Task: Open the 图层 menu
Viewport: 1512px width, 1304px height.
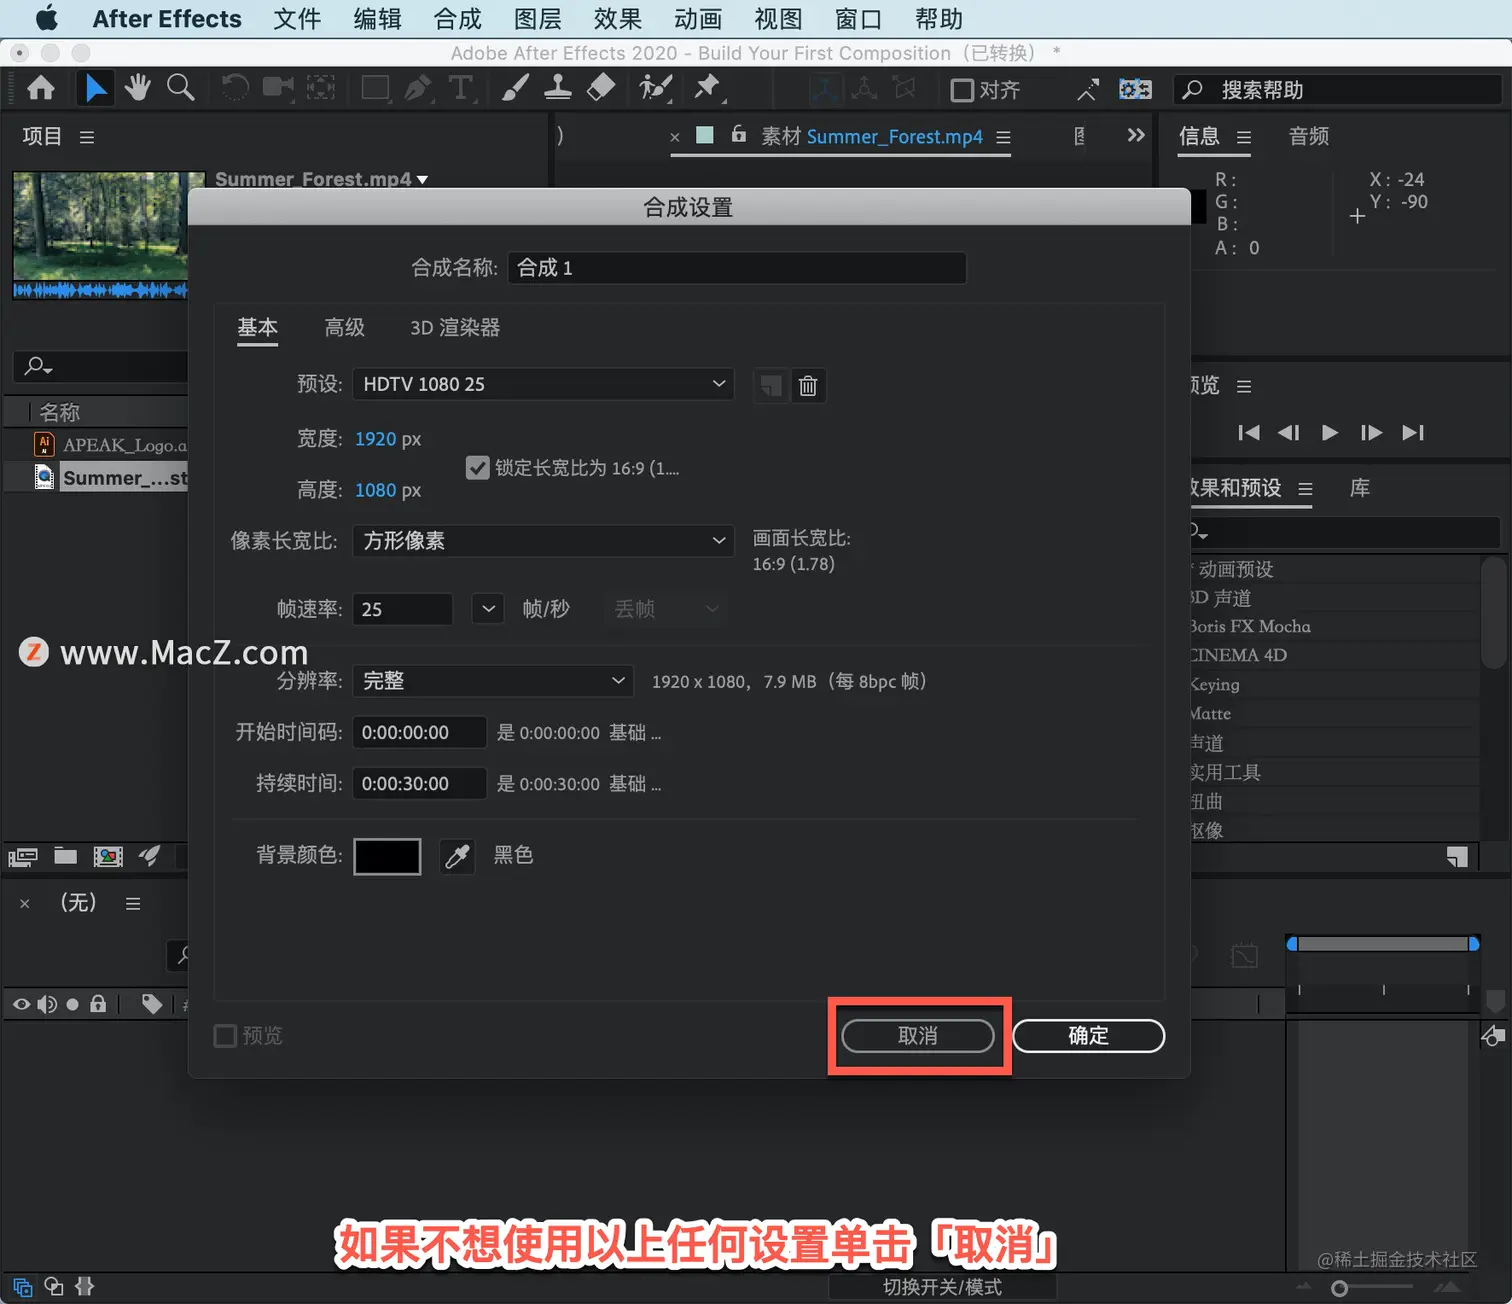Action: tap(538, 19)
